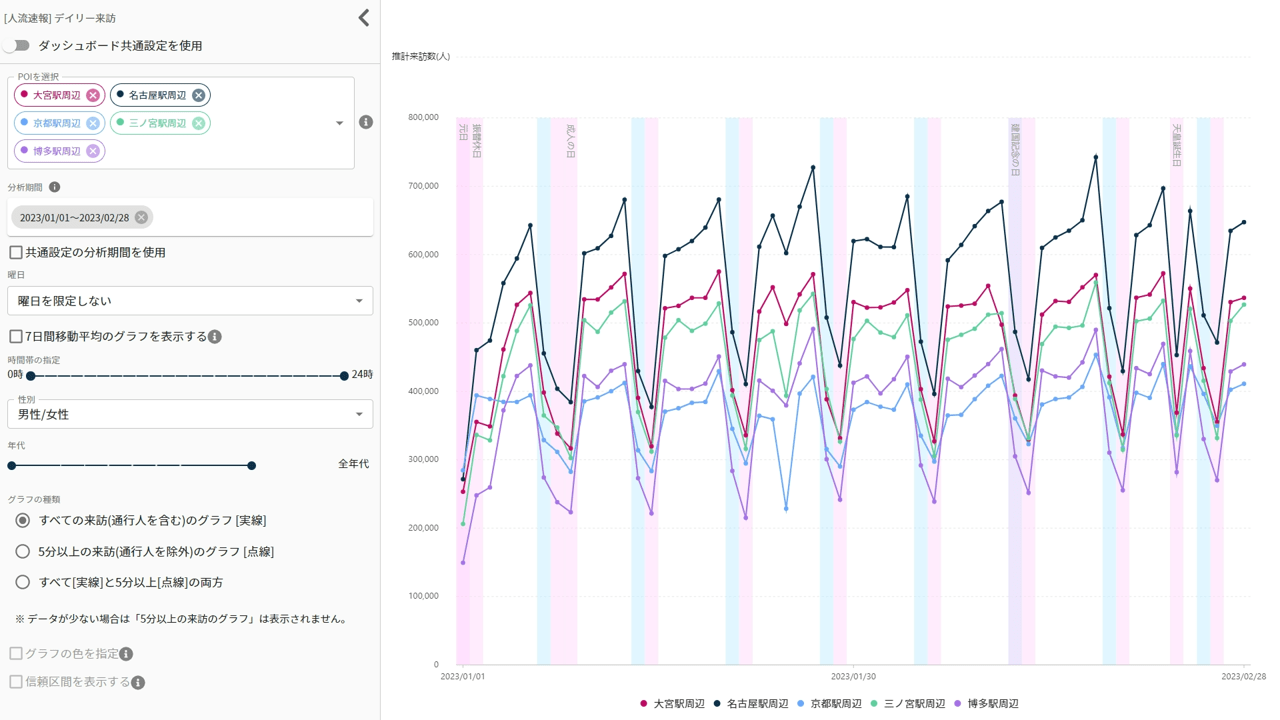Screen dimensions: 1280x720
Task: Click info icon next to 7日間移動平均 option
Action: click(215, 337)
